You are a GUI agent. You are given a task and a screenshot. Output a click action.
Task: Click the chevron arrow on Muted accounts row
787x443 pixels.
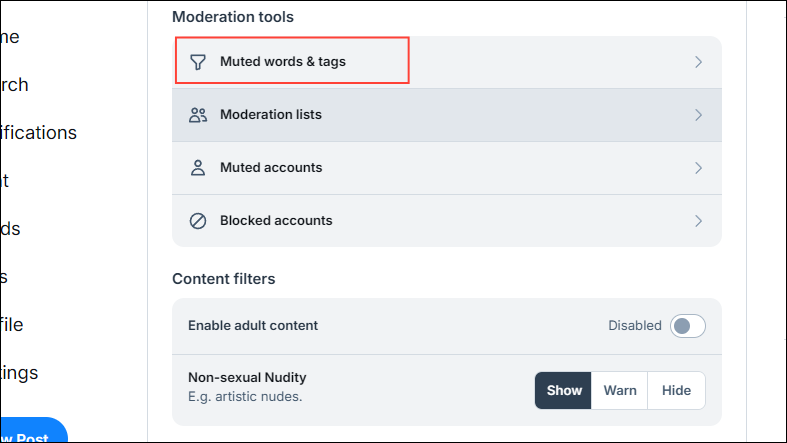point(698,168)
